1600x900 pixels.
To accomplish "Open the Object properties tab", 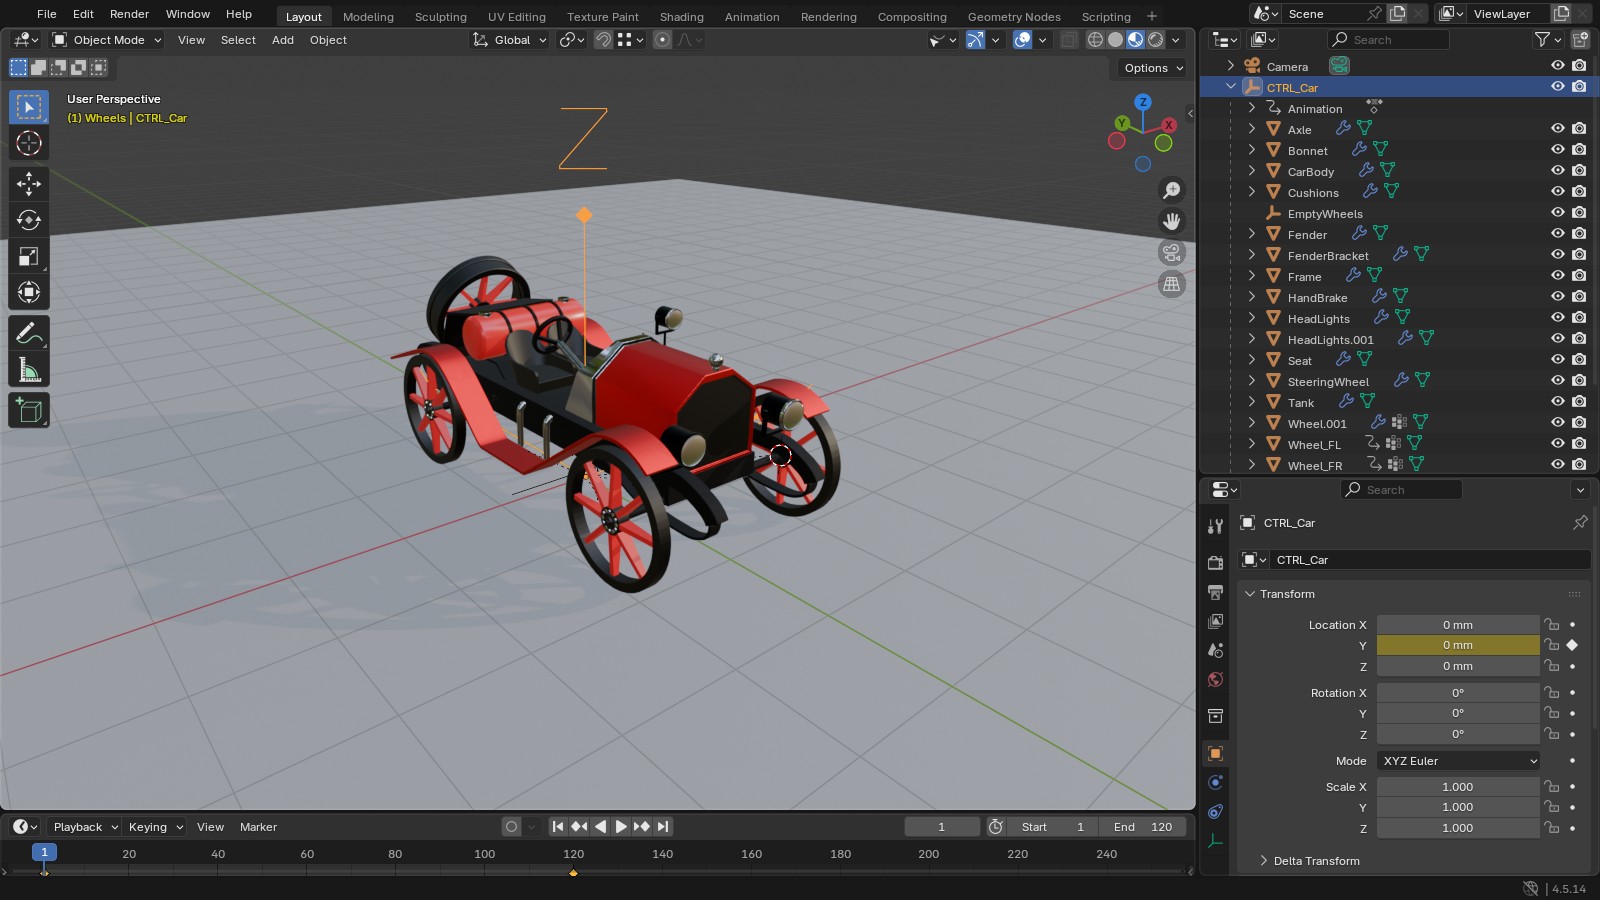I will (x=1216, y=754).
